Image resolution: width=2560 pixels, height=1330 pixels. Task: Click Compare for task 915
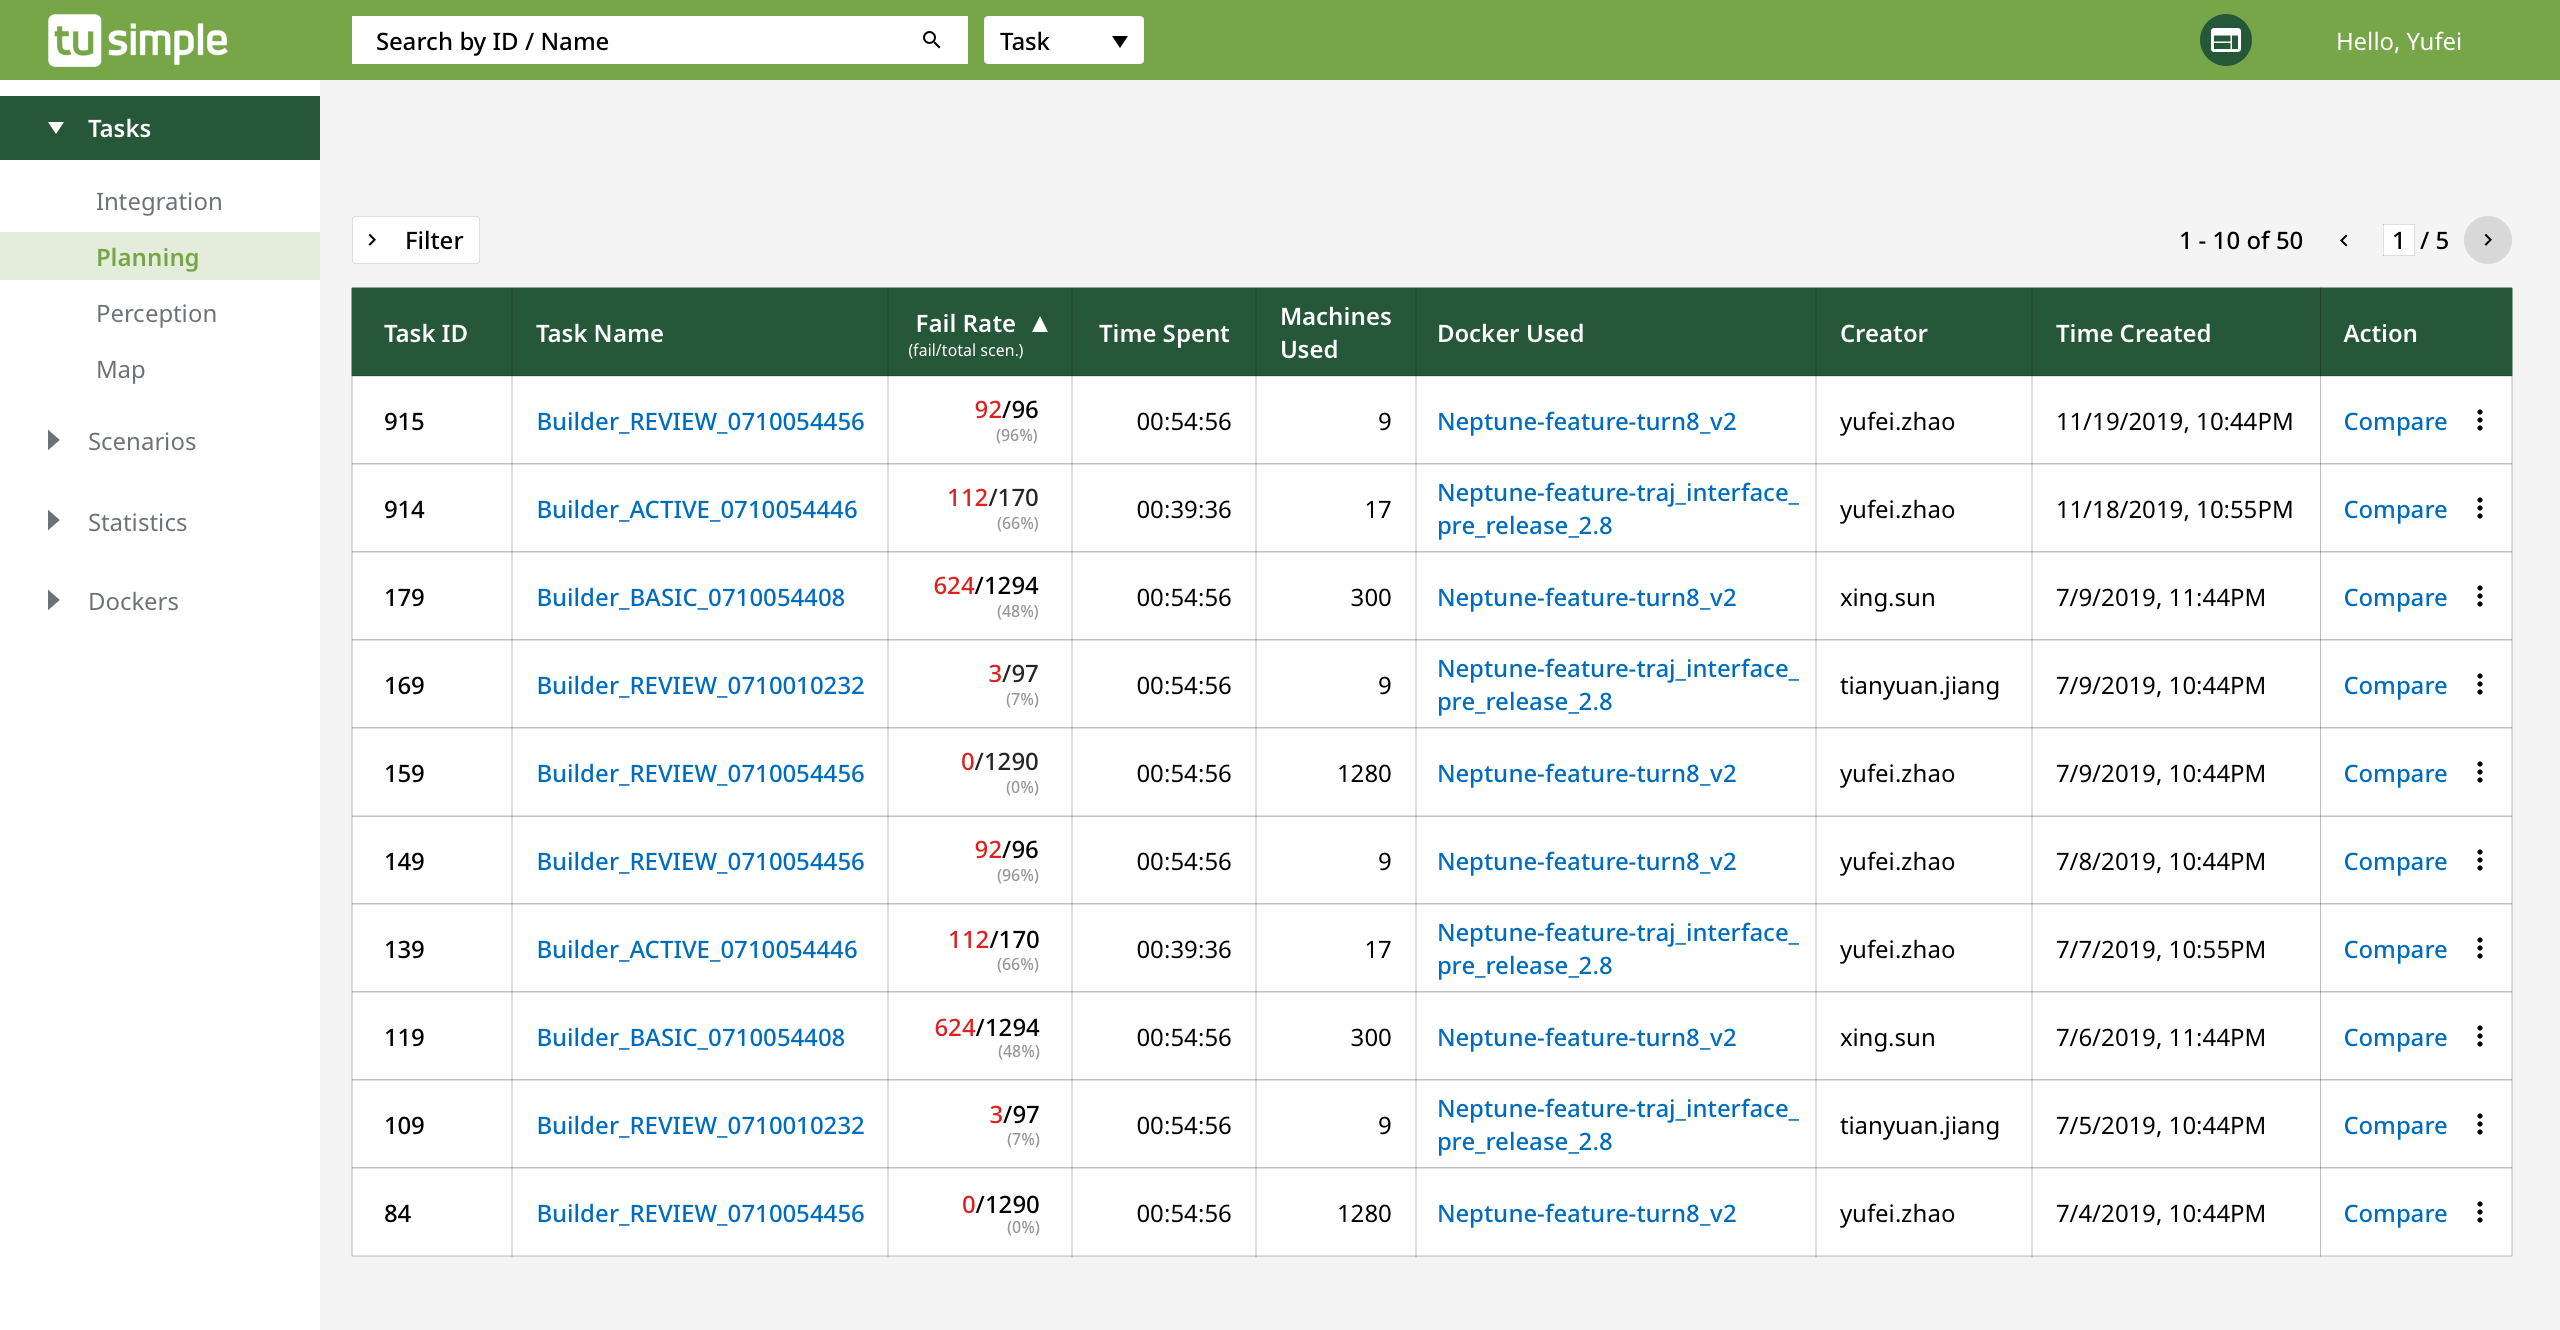[x=2395, y=421]
